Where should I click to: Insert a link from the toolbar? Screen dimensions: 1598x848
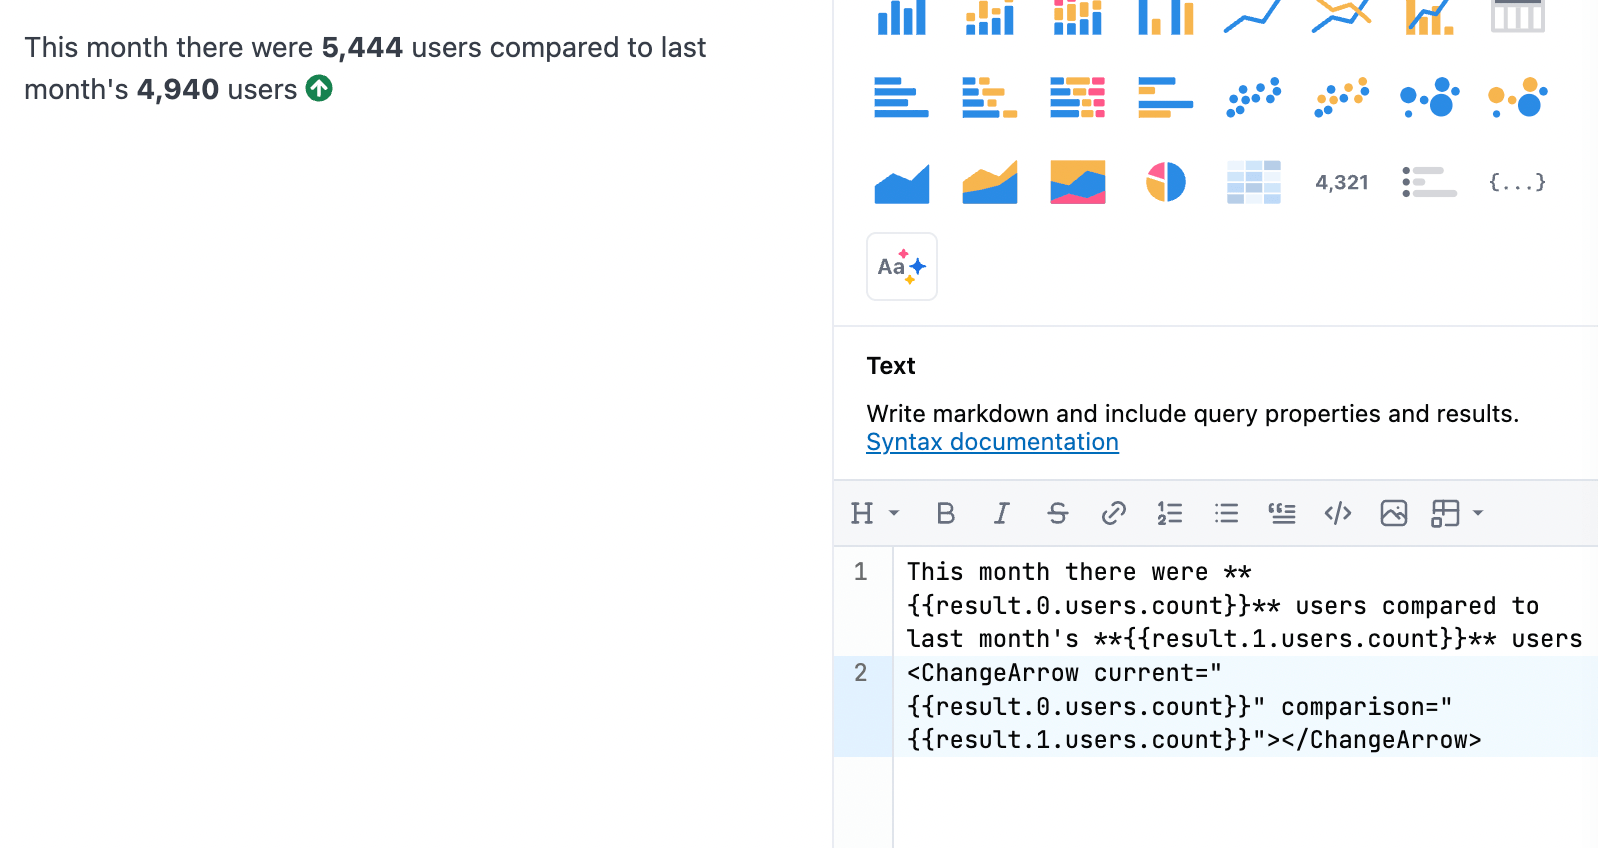click(x=1113, y=513)
